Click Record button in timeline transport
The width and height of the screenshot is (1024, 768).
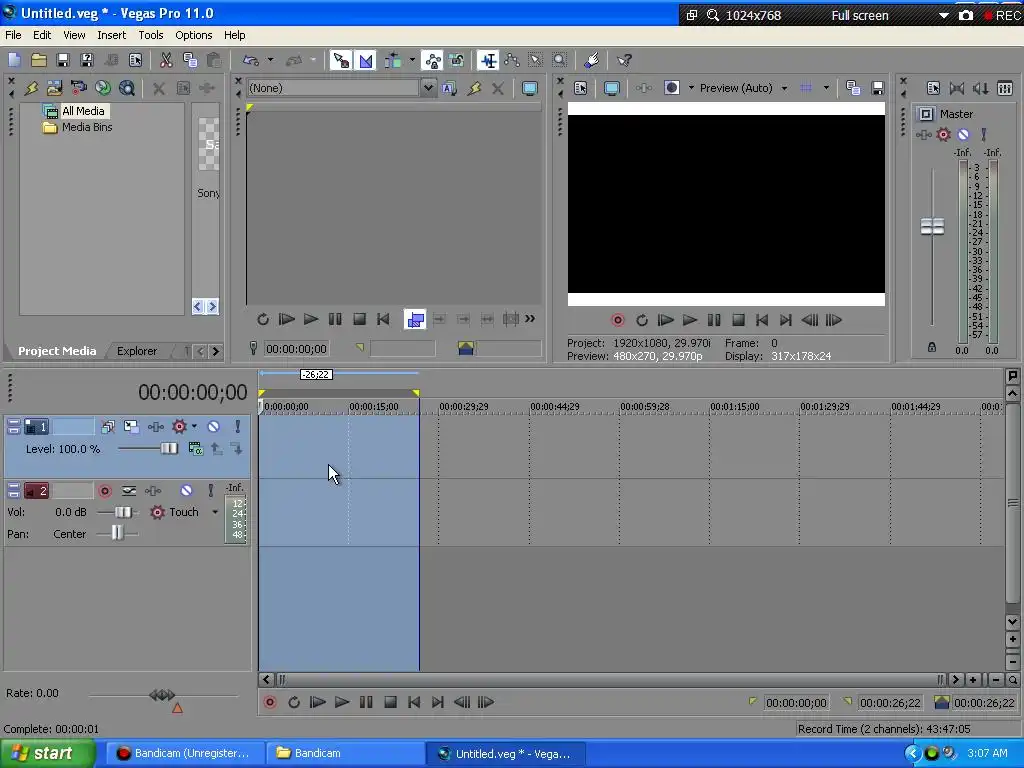tap(270, 703)
